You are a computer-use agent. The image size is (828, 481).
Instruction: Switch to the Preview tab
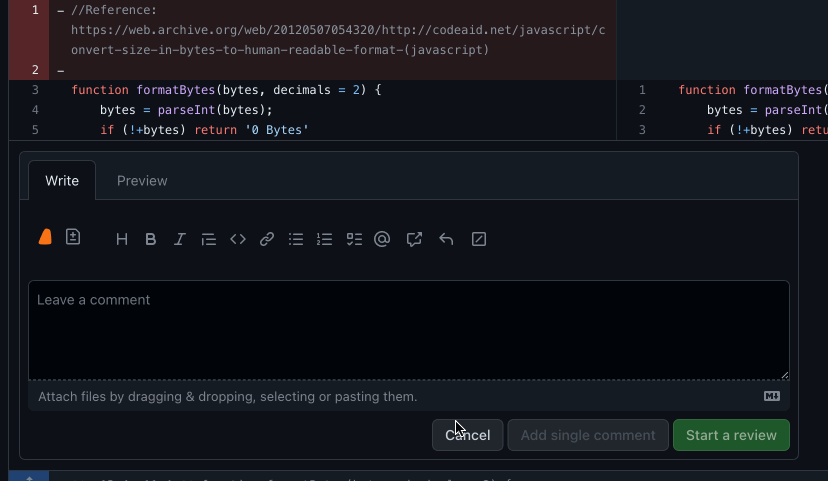tap(142, 181)
